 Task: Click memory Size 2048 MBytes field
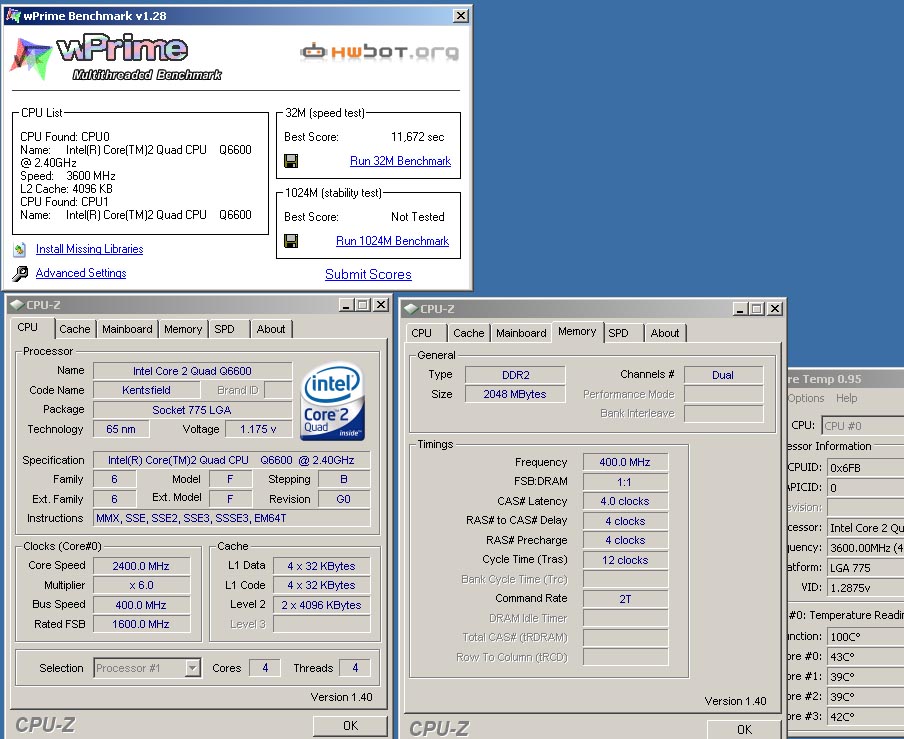(515, 394)
